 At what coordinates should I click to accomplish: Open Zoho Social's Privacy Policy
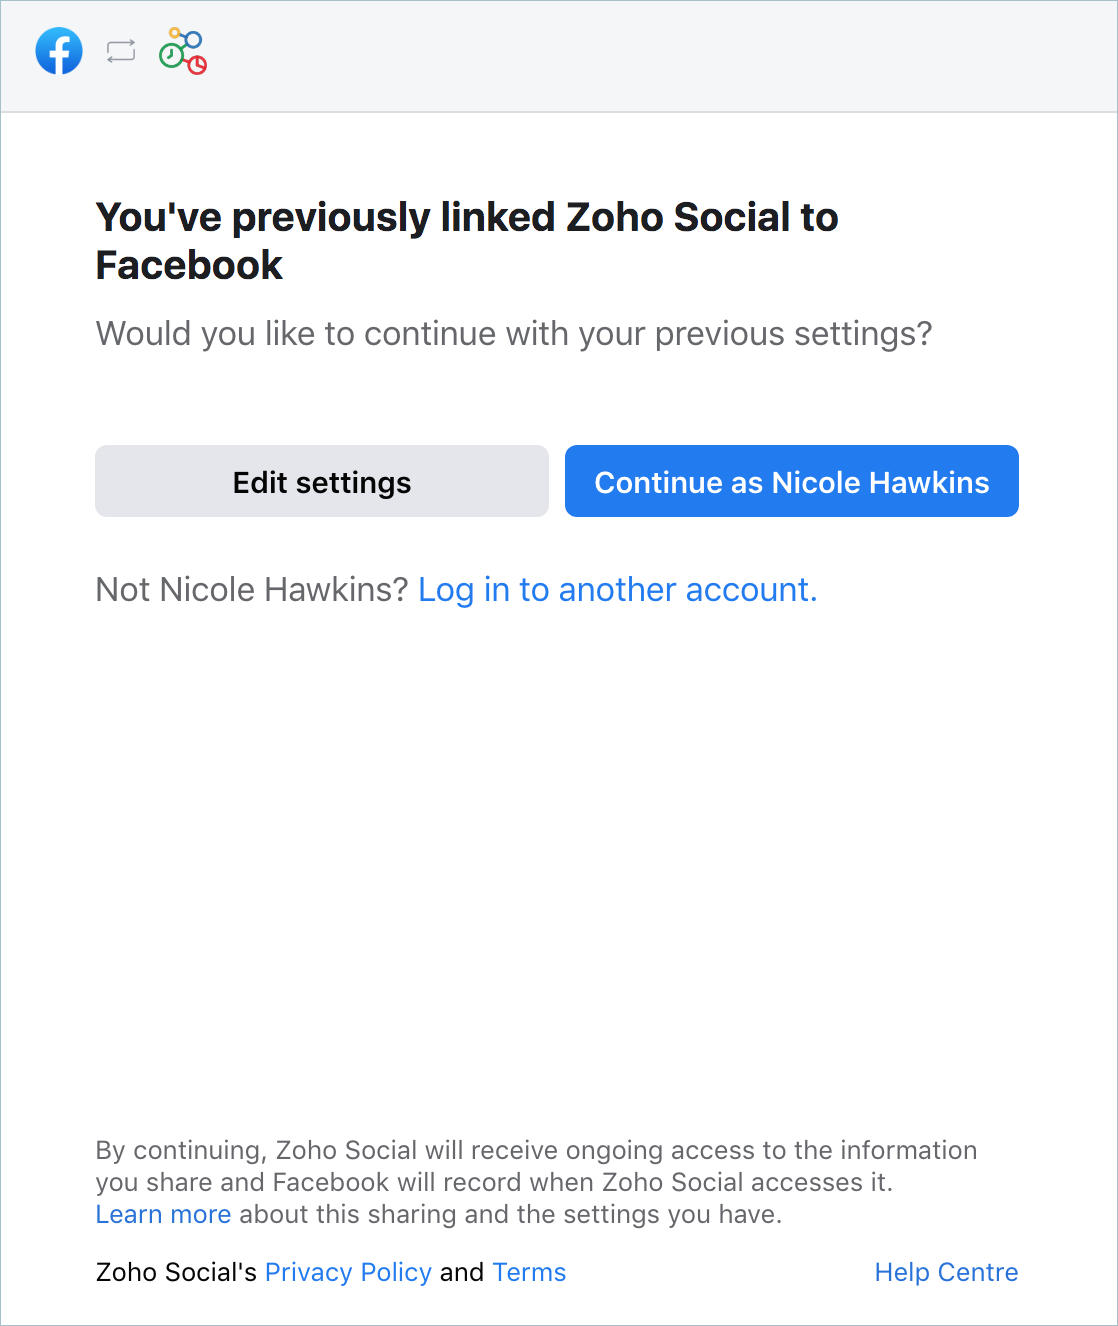348,1272
